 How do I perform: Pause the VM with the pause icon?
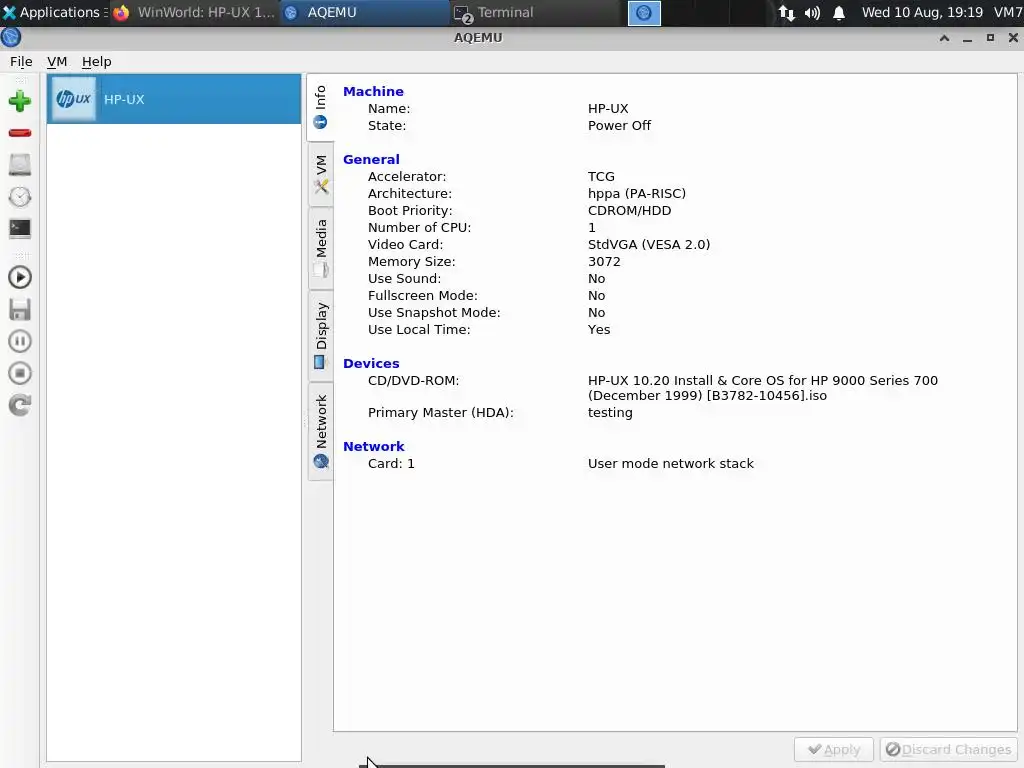pos(20,341)
